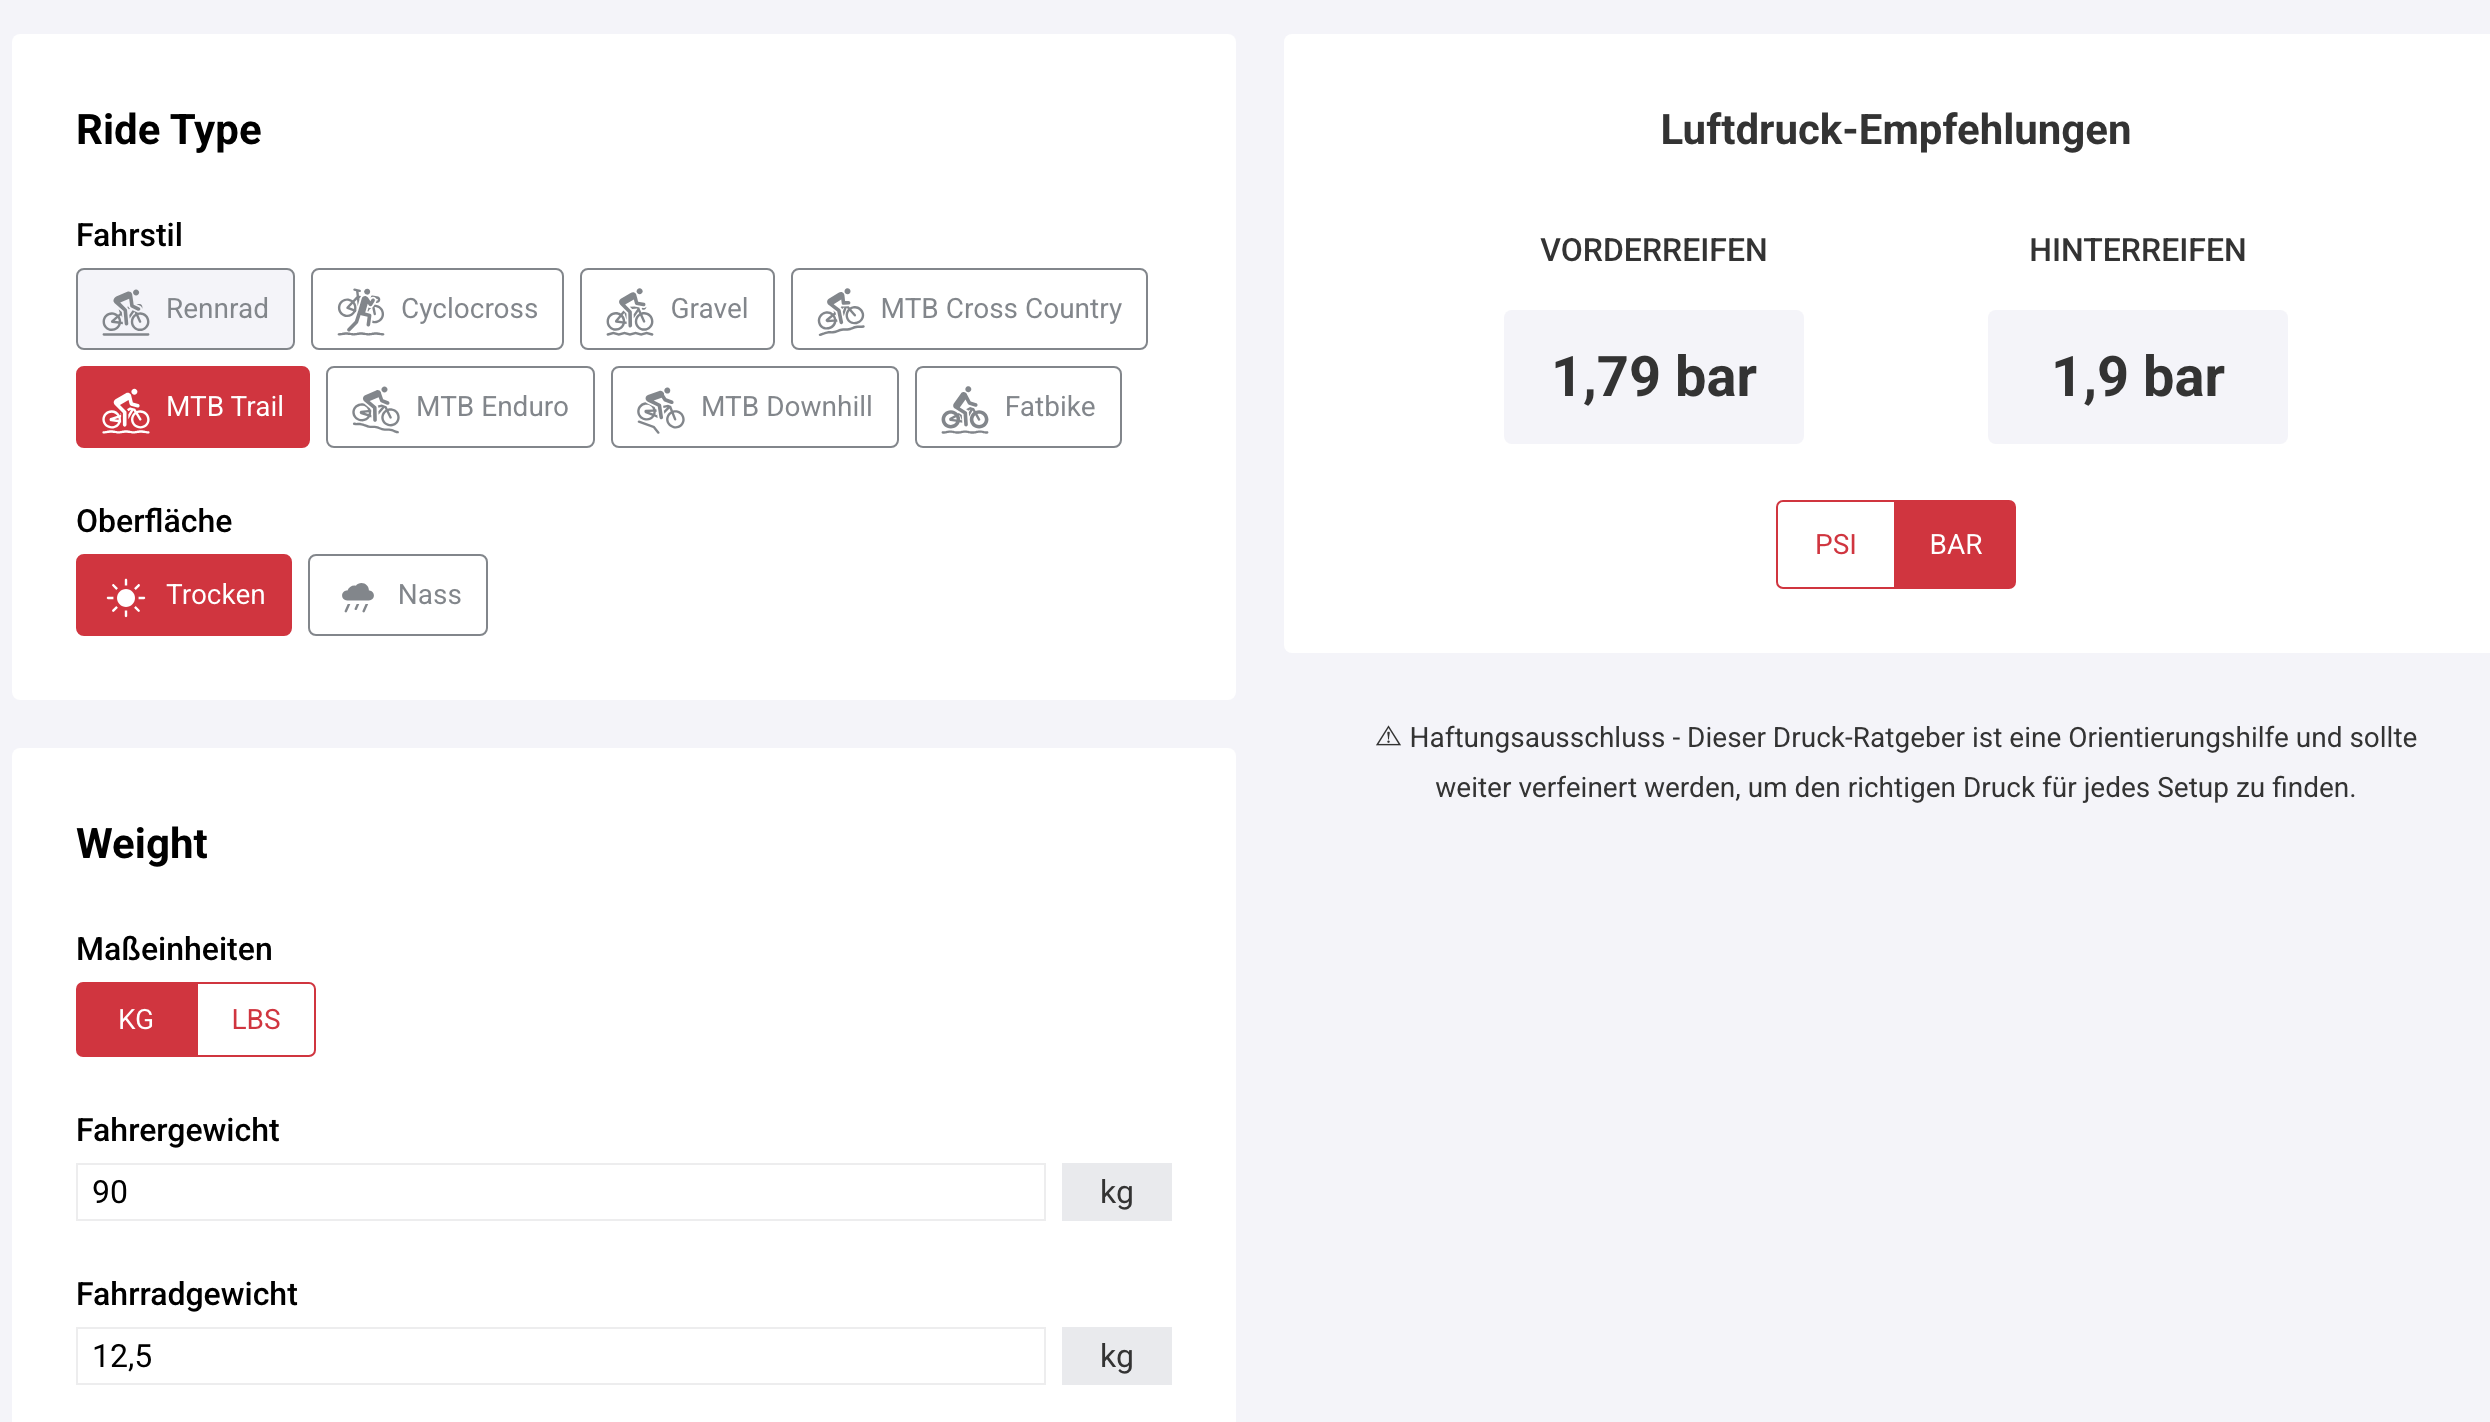The image size is (2490, 1422).
Task: Click the Haftungsausschluss warning triangle icon
Action: tap(1388, 737)
